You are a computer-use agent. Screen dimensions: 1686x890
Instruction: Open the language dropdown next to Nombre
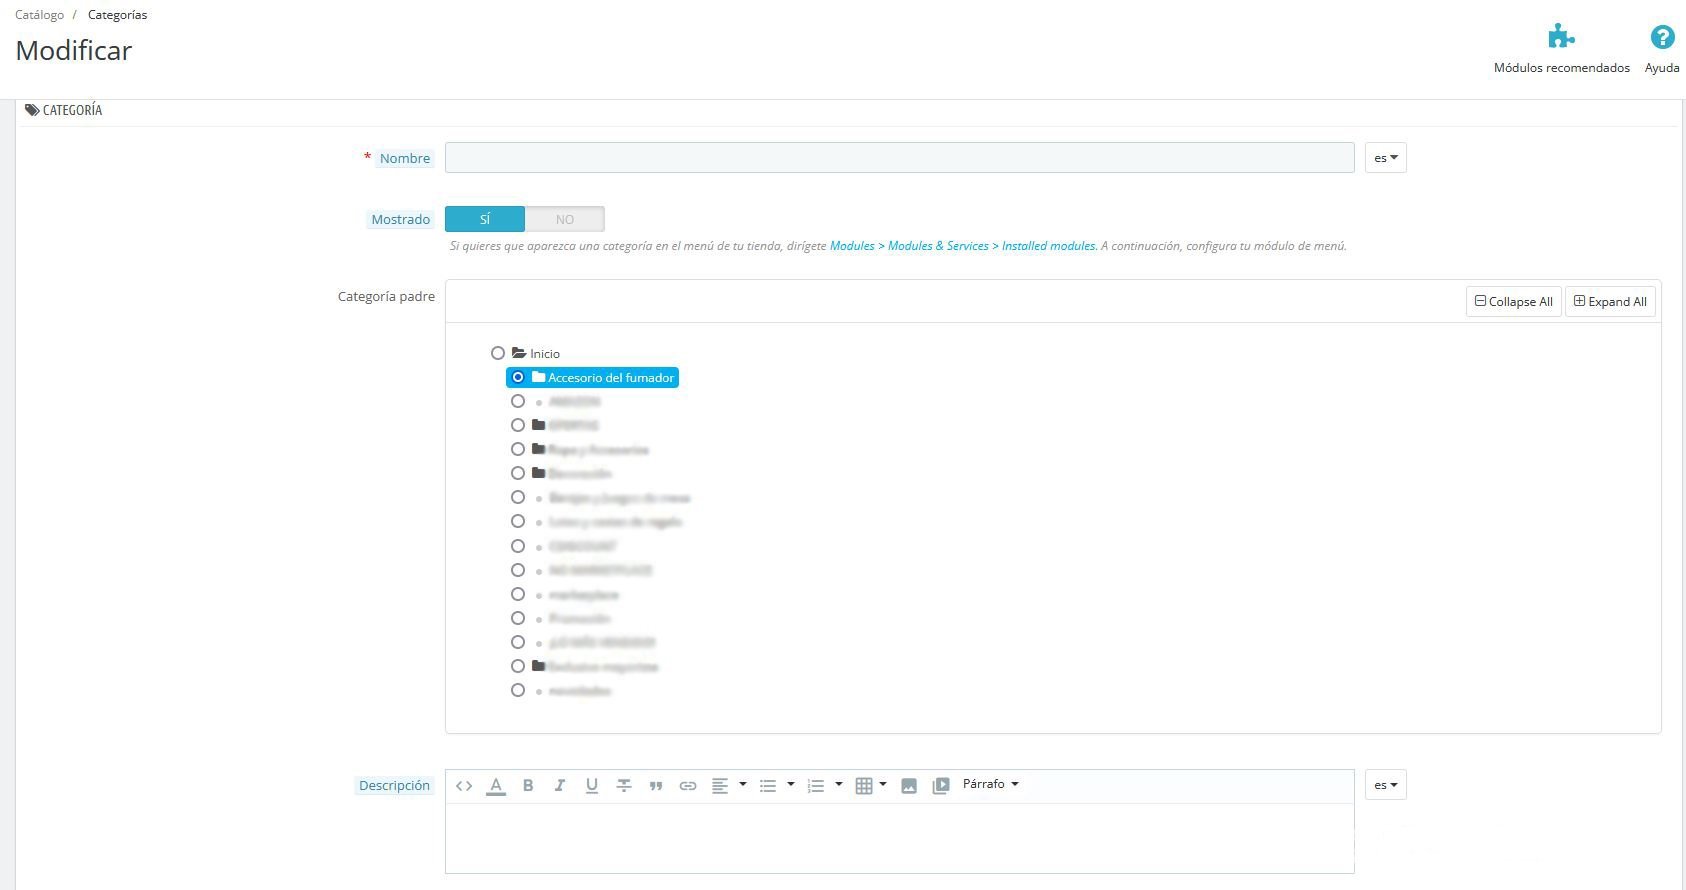[x=1386, y=158]
